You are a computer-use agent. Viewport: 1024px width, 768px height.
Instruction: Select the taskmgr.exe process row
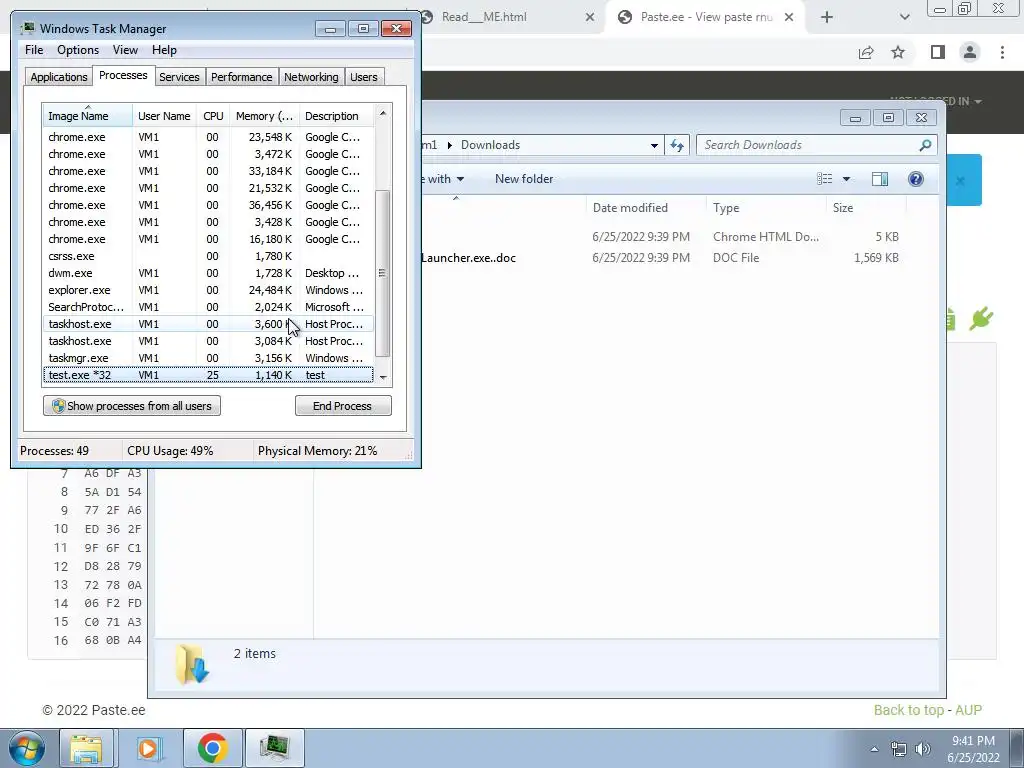coord(208,358)
